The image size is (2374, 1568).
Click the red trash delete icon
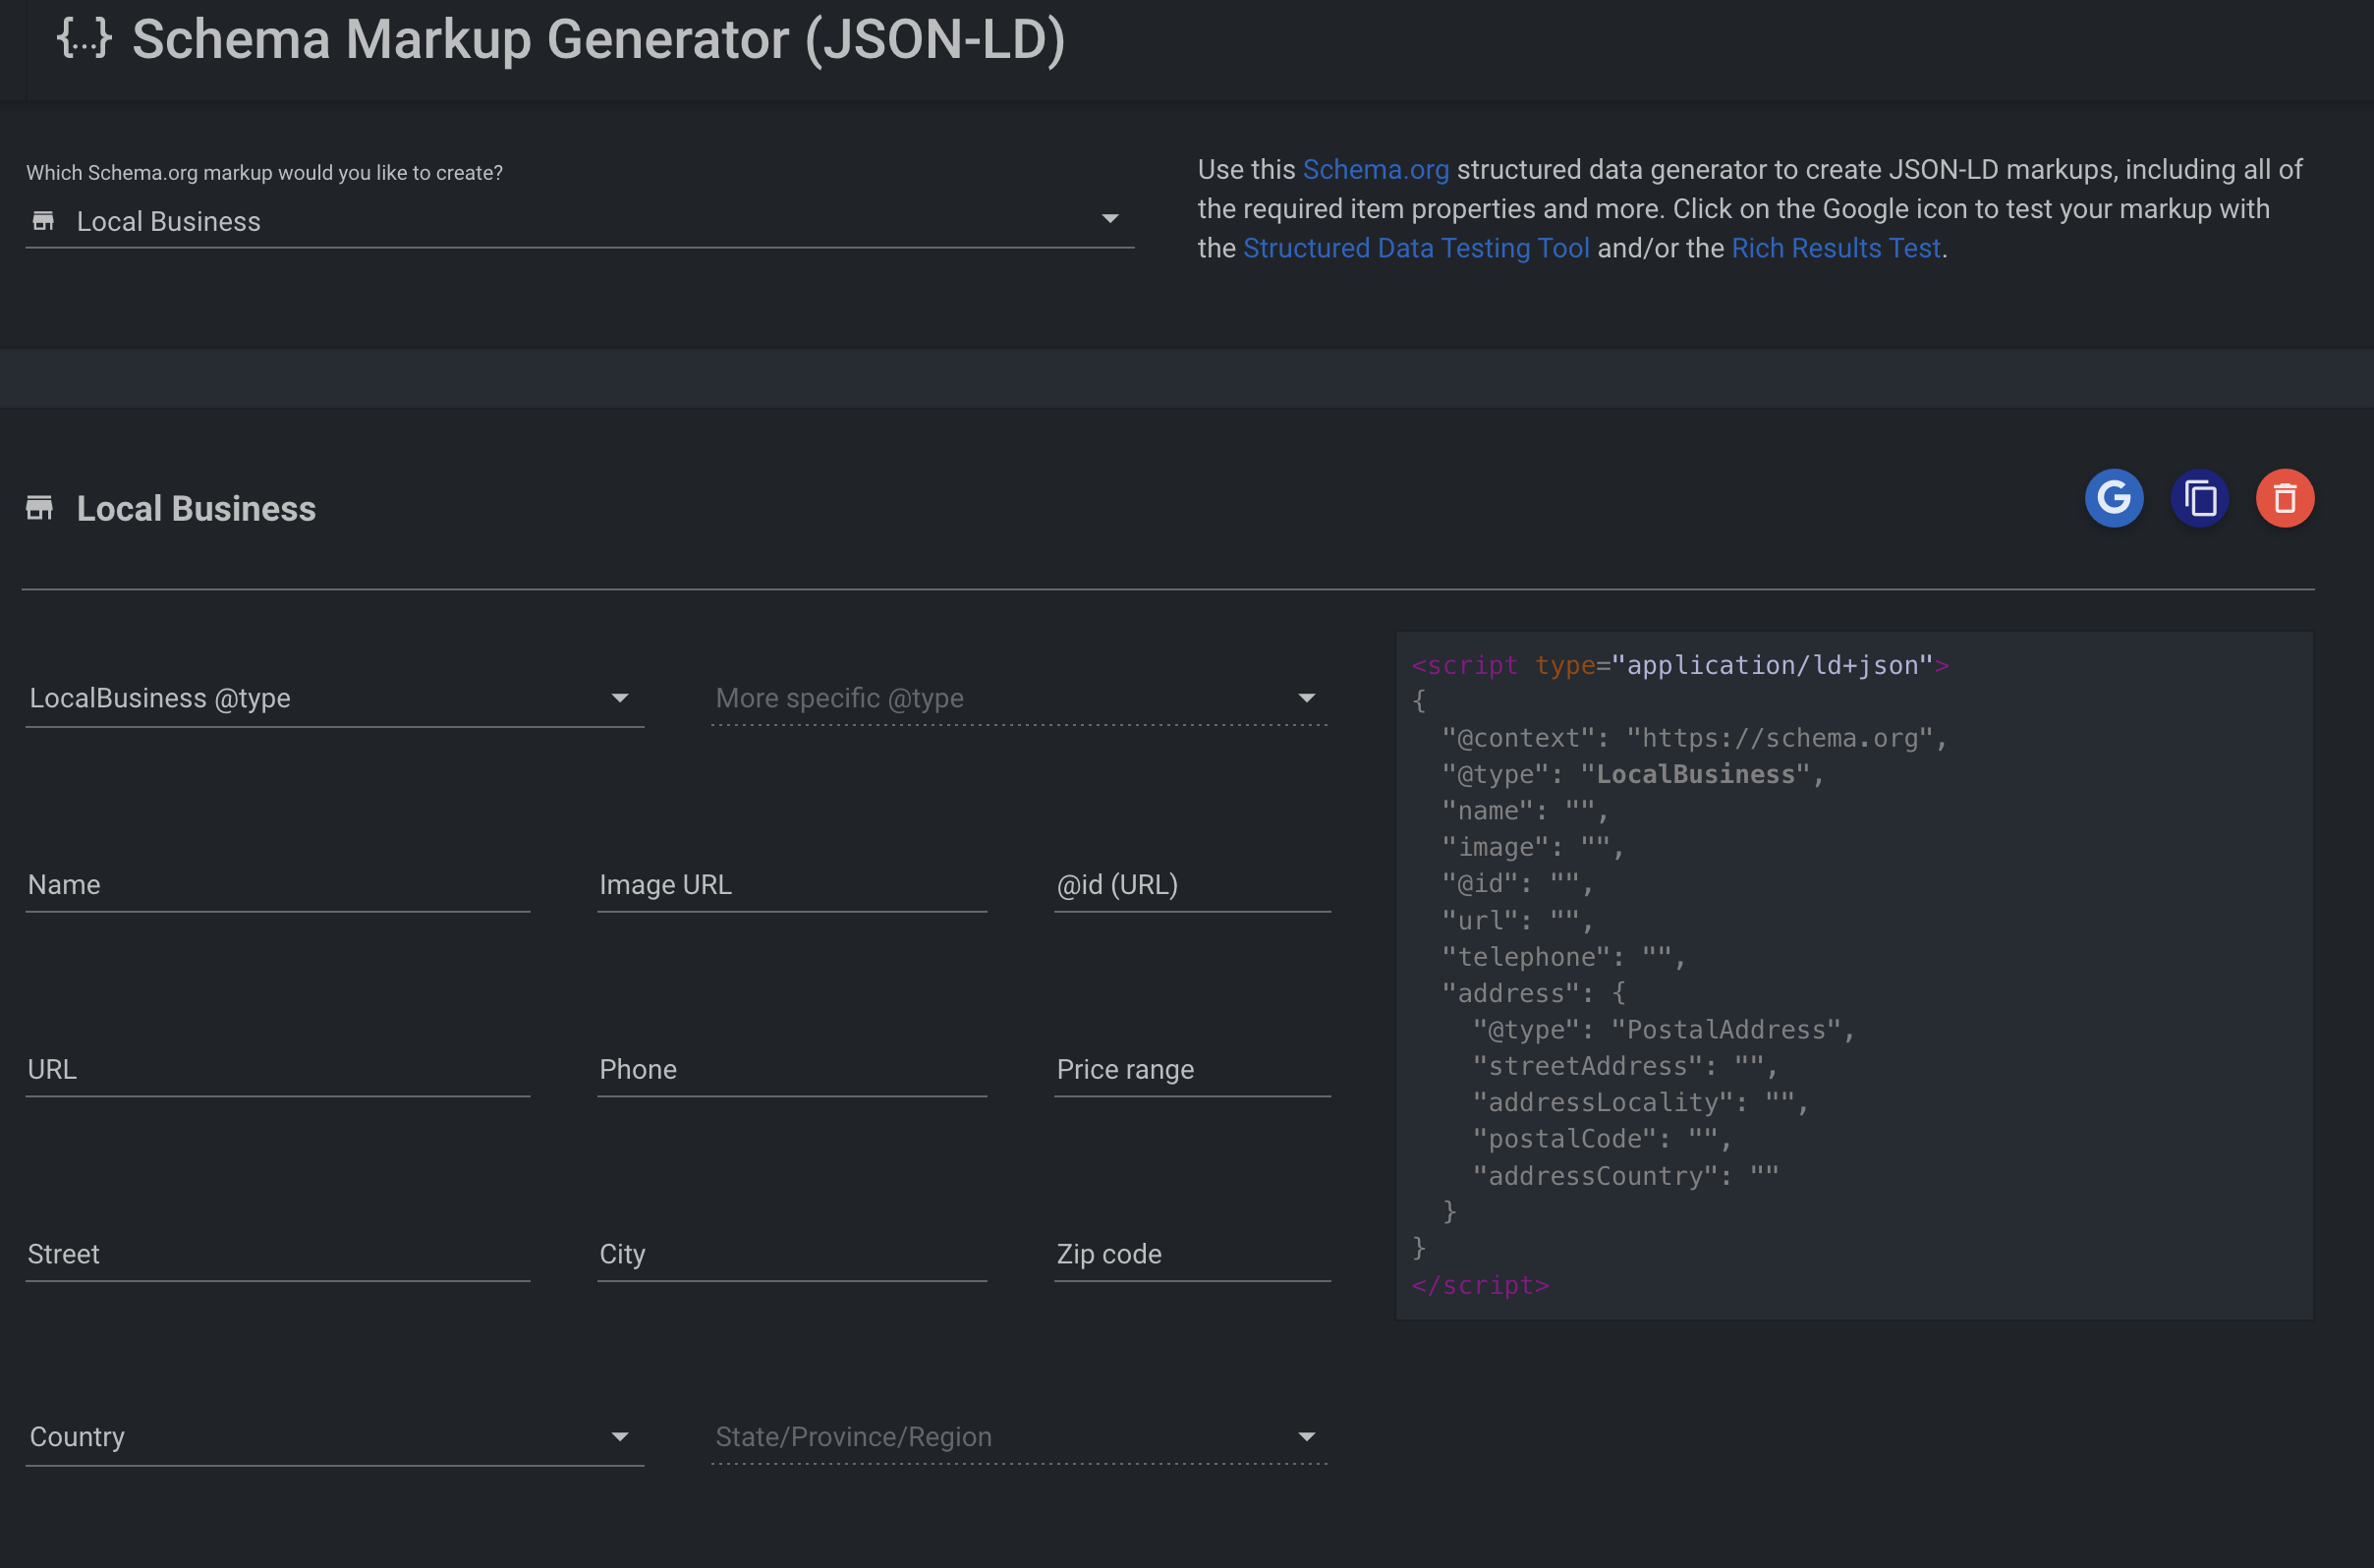pyautogui.click(x=2284, y=498)
